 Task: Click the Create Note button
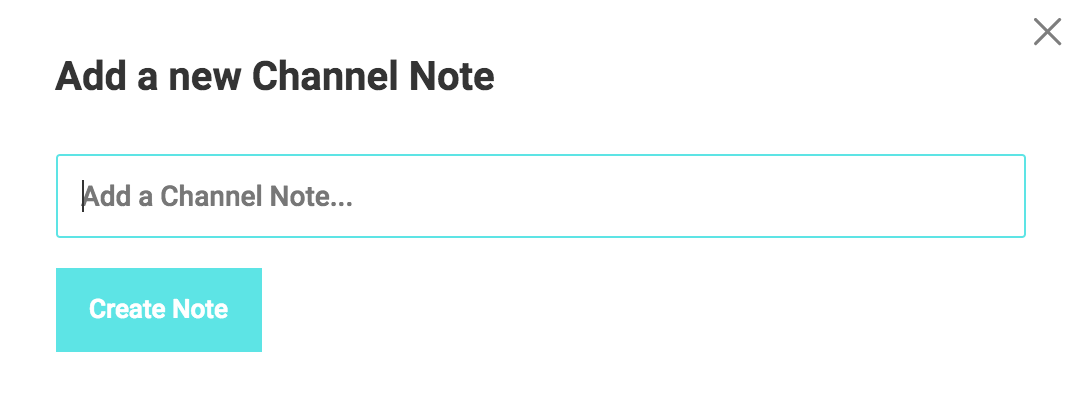159,310
